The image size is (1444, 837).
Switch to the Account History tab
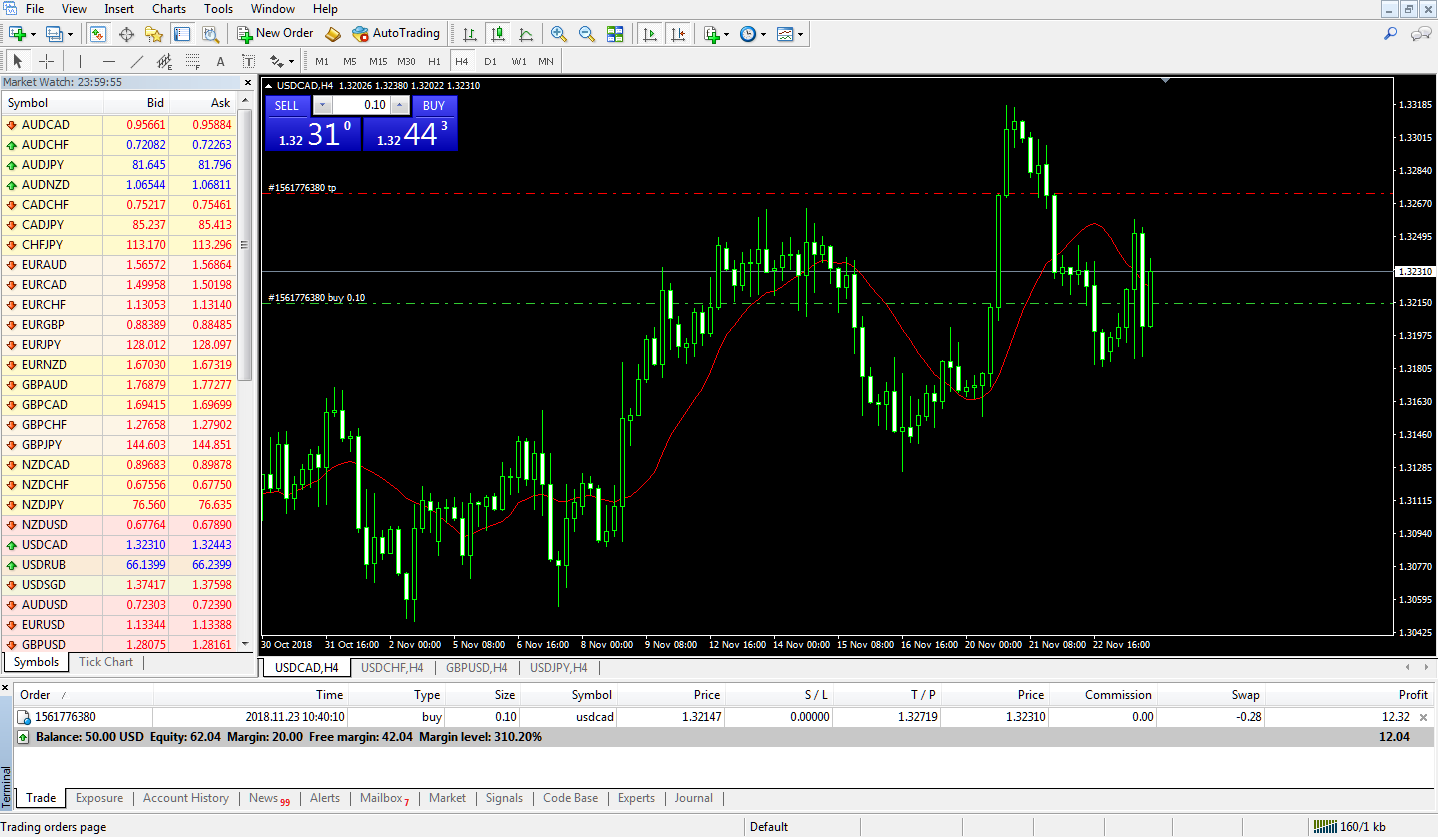coord(185,798)
